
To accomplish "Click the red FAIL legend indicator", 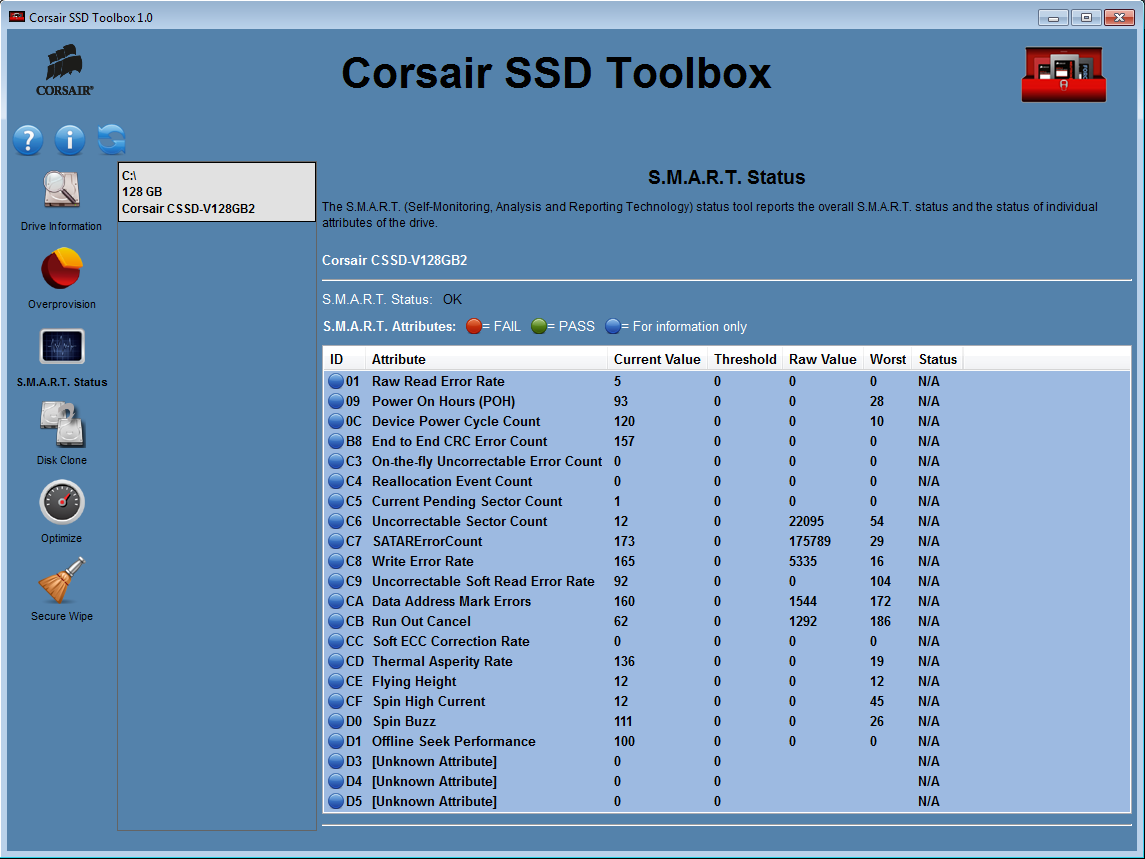I will [x=474, y=327].
